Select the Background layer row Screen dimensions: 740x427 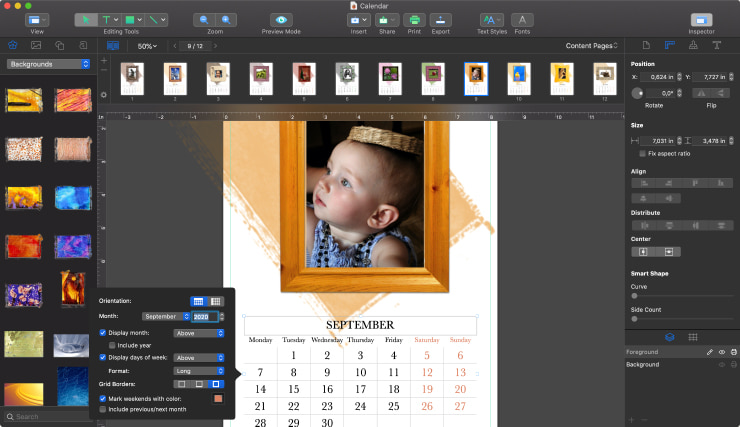pyautogui.click(x=681, y=364)
